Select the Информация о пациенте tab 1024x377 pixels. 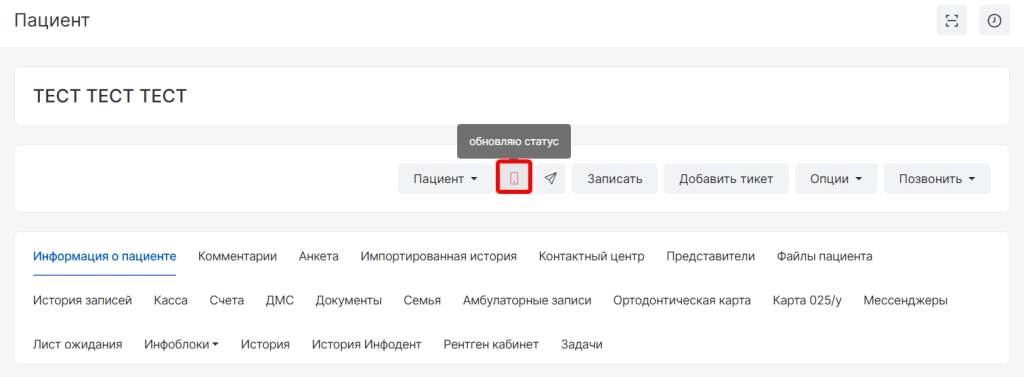click(x=104, y=256)
